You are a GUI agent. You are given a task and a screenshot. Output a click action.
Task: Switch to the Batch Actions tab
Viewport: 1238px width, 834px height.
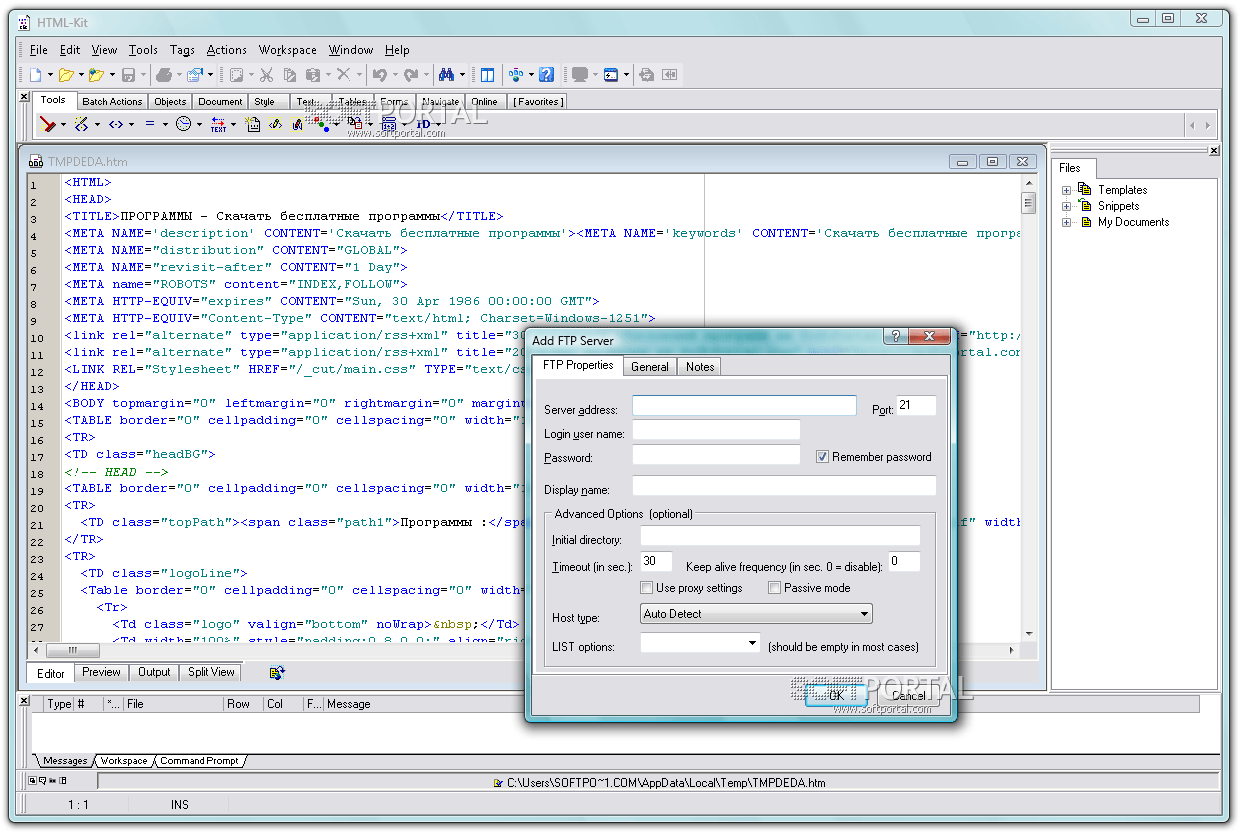click(x=112, y=101)
